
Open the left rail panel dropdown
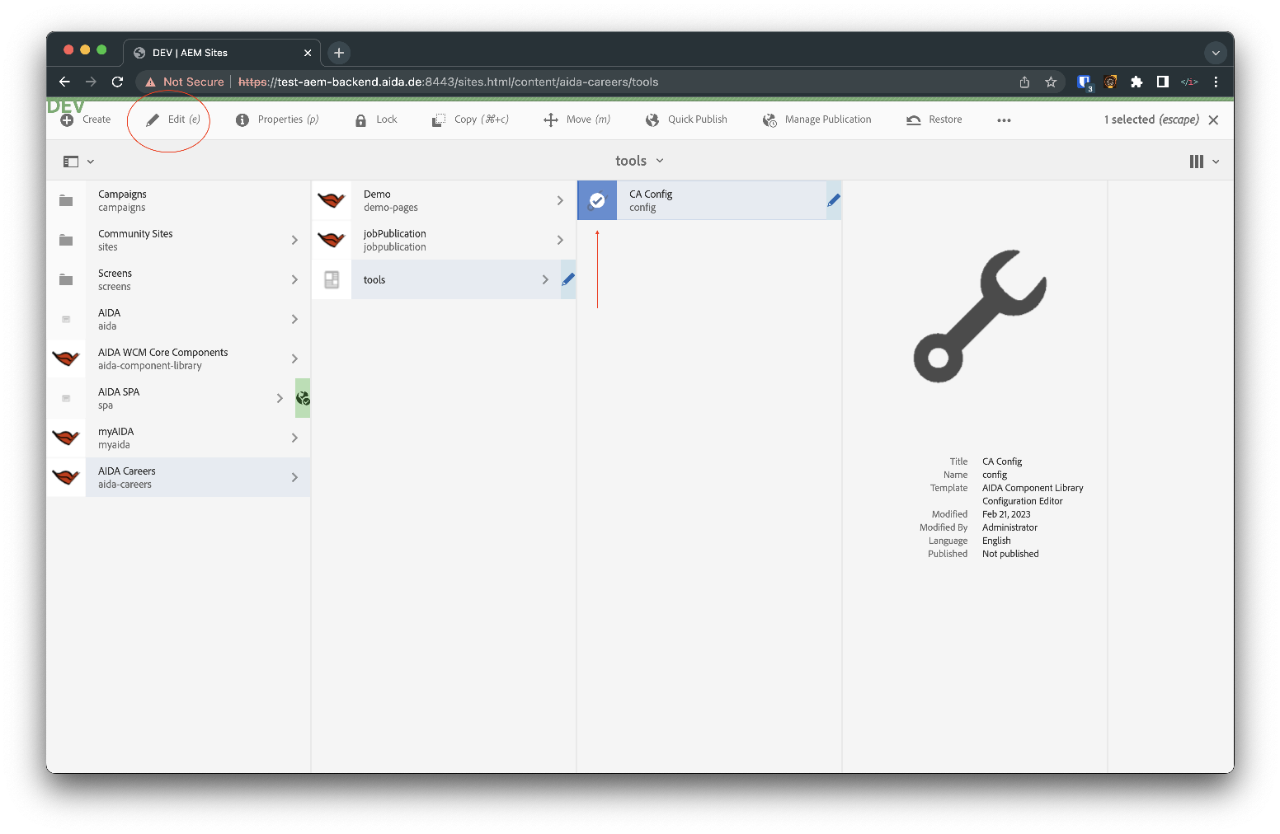point(78,161)
